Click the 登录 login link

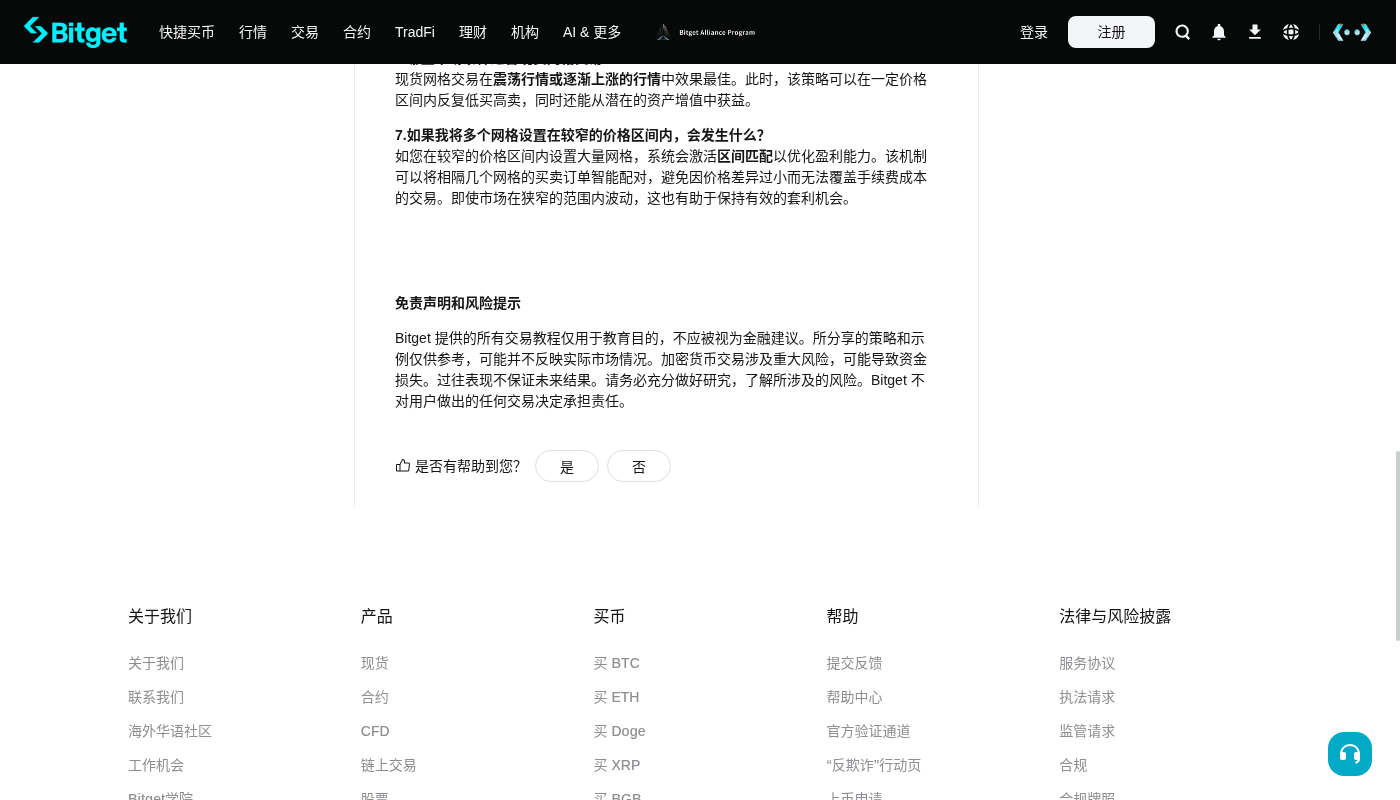[x=1034, y=32]
